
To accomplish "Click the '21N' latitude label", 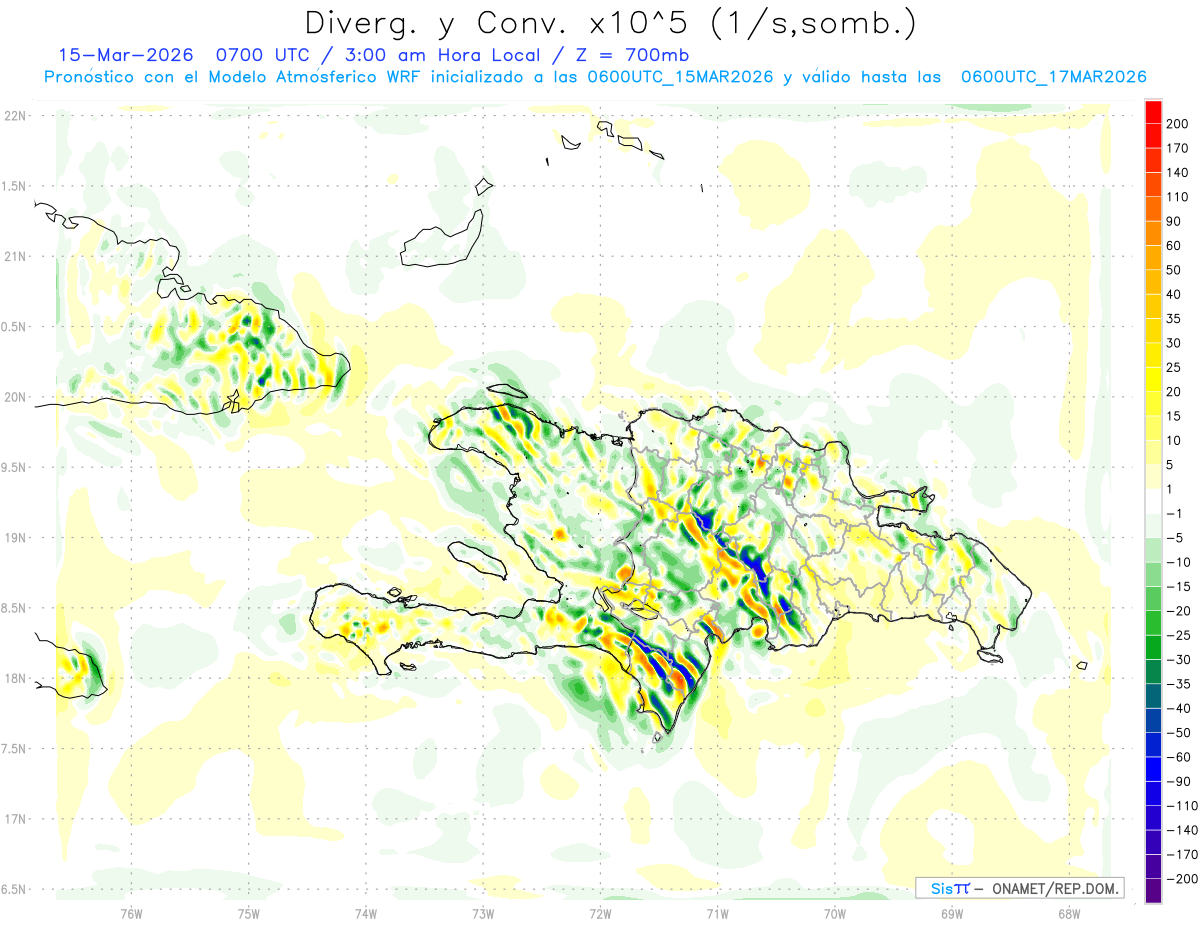I will coord(14,256).
